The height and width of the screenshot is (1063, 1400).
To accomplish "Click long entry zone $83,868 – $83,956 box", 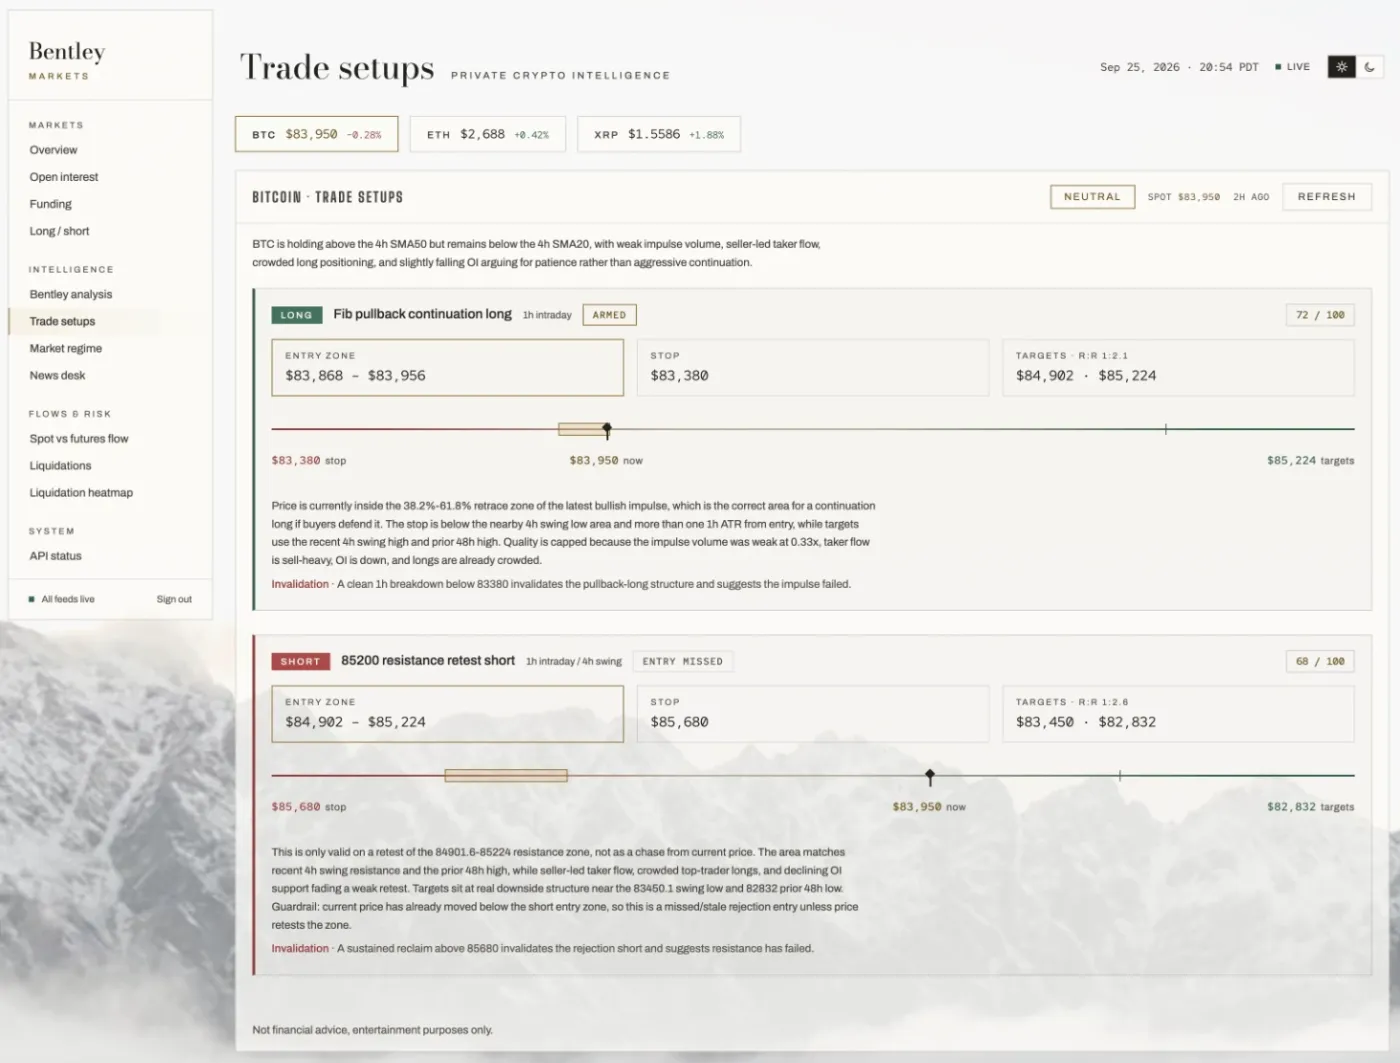I will (x=448, y=367).
